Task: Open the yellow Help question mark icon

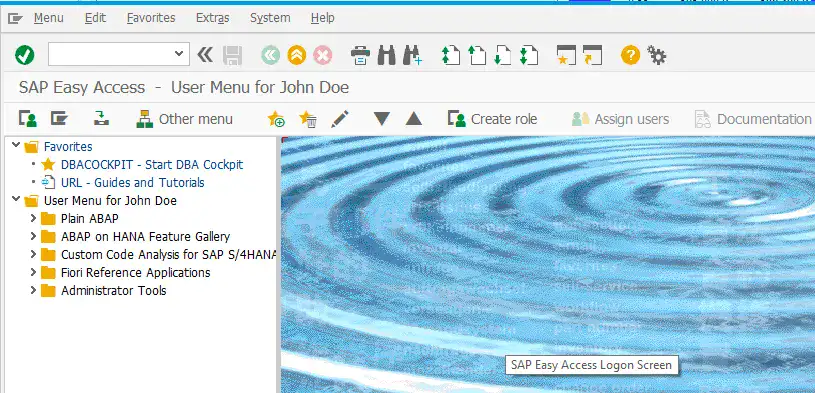Action: click(x=630, y=55)
